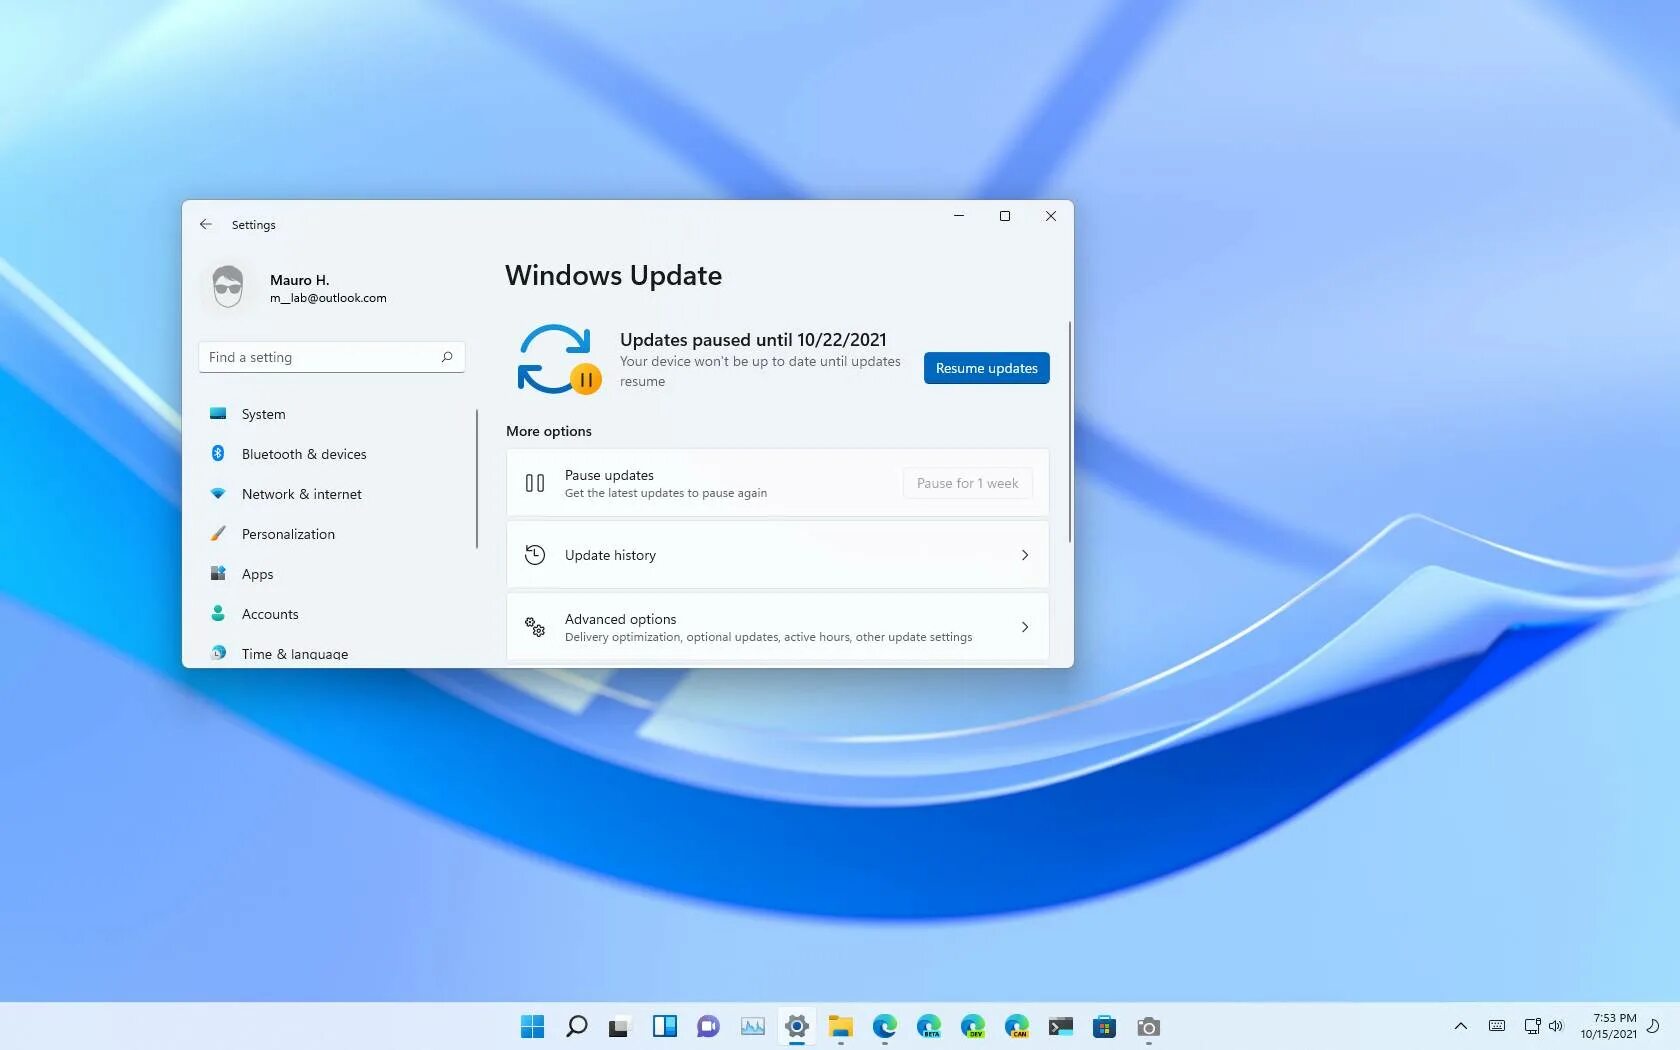
Task: Open Accounts settings from the sidebar
Action: pos(270,613)
